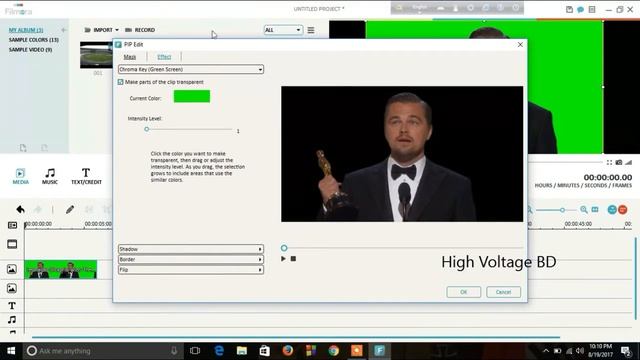Expand the Border section

191,259
